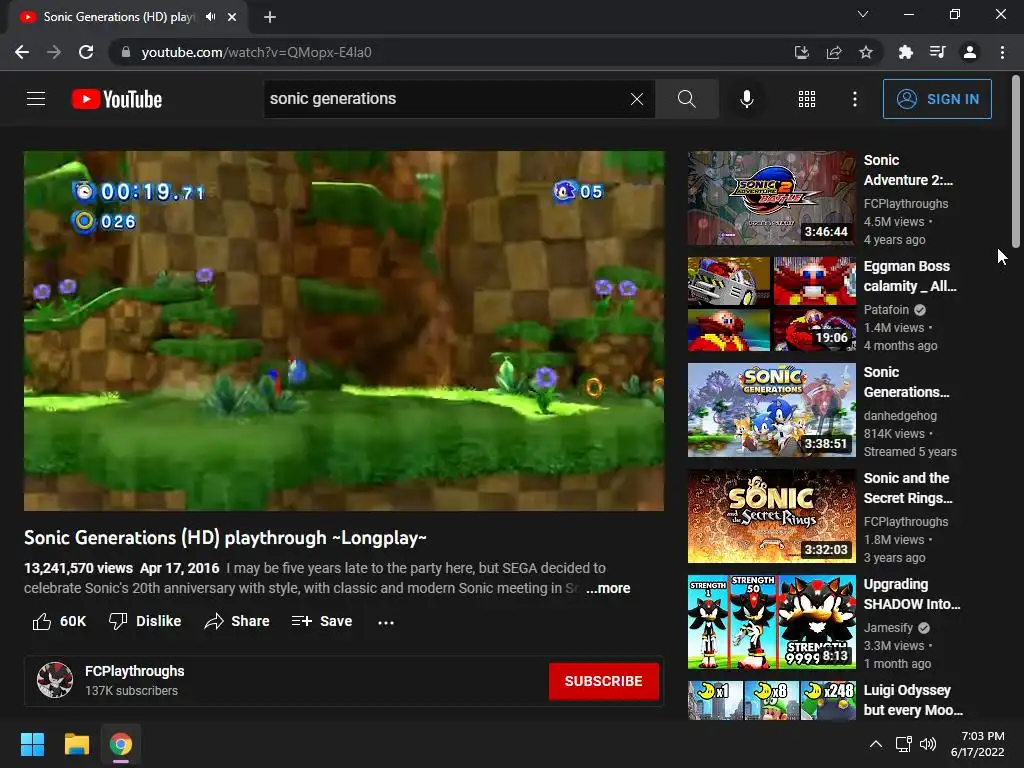The width and height of the screenshot is (1024, 768).
Task: Click the SIGN IN button
Action: tap(937, 99)
